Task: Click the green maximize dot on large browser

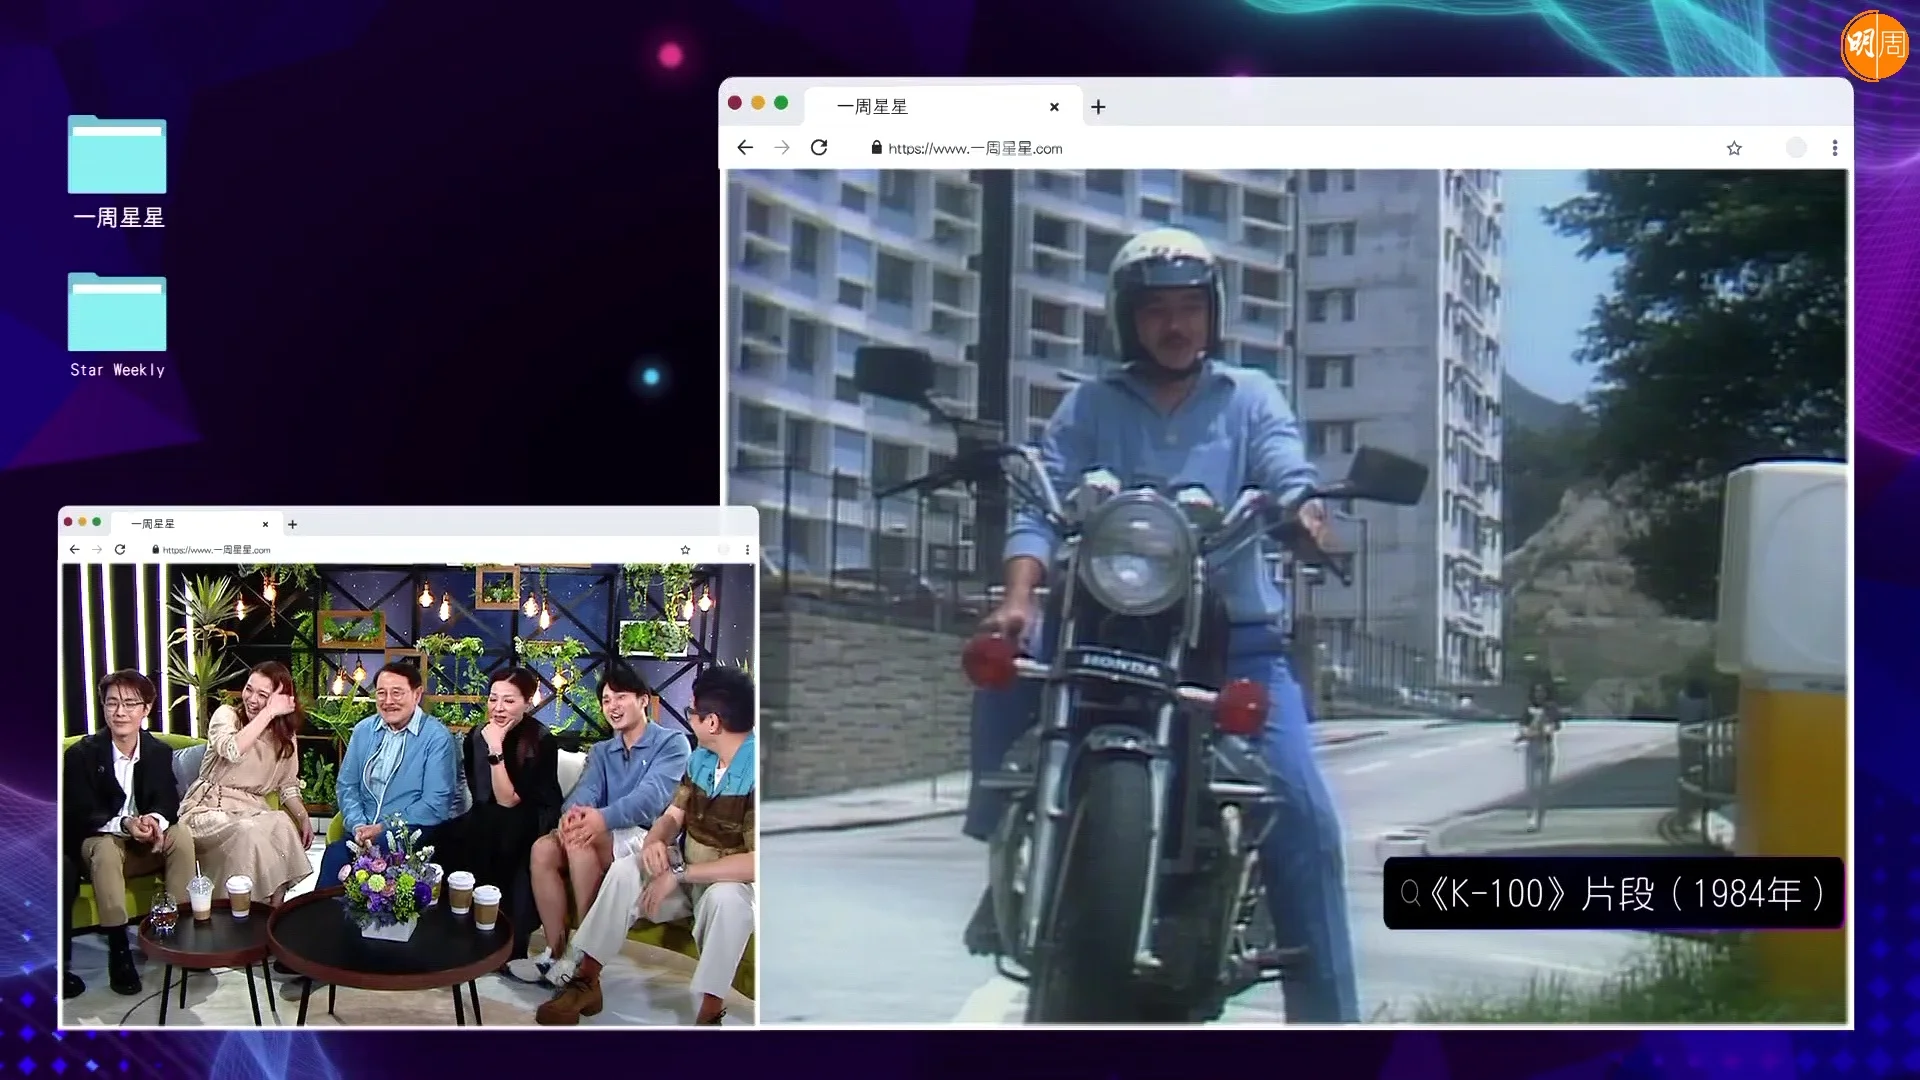Action: [781, 103]
